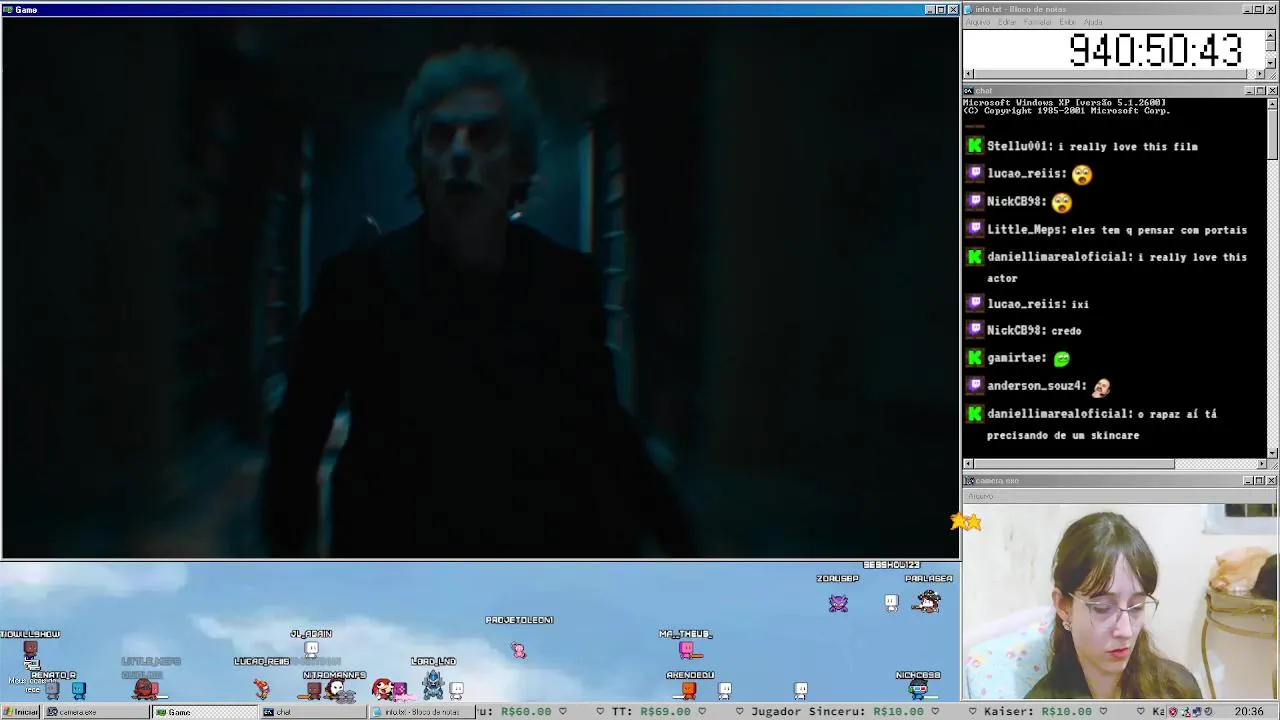Minimize the camera.exe window
The image size is (1280, 720).
click(x=1249, y=481)
